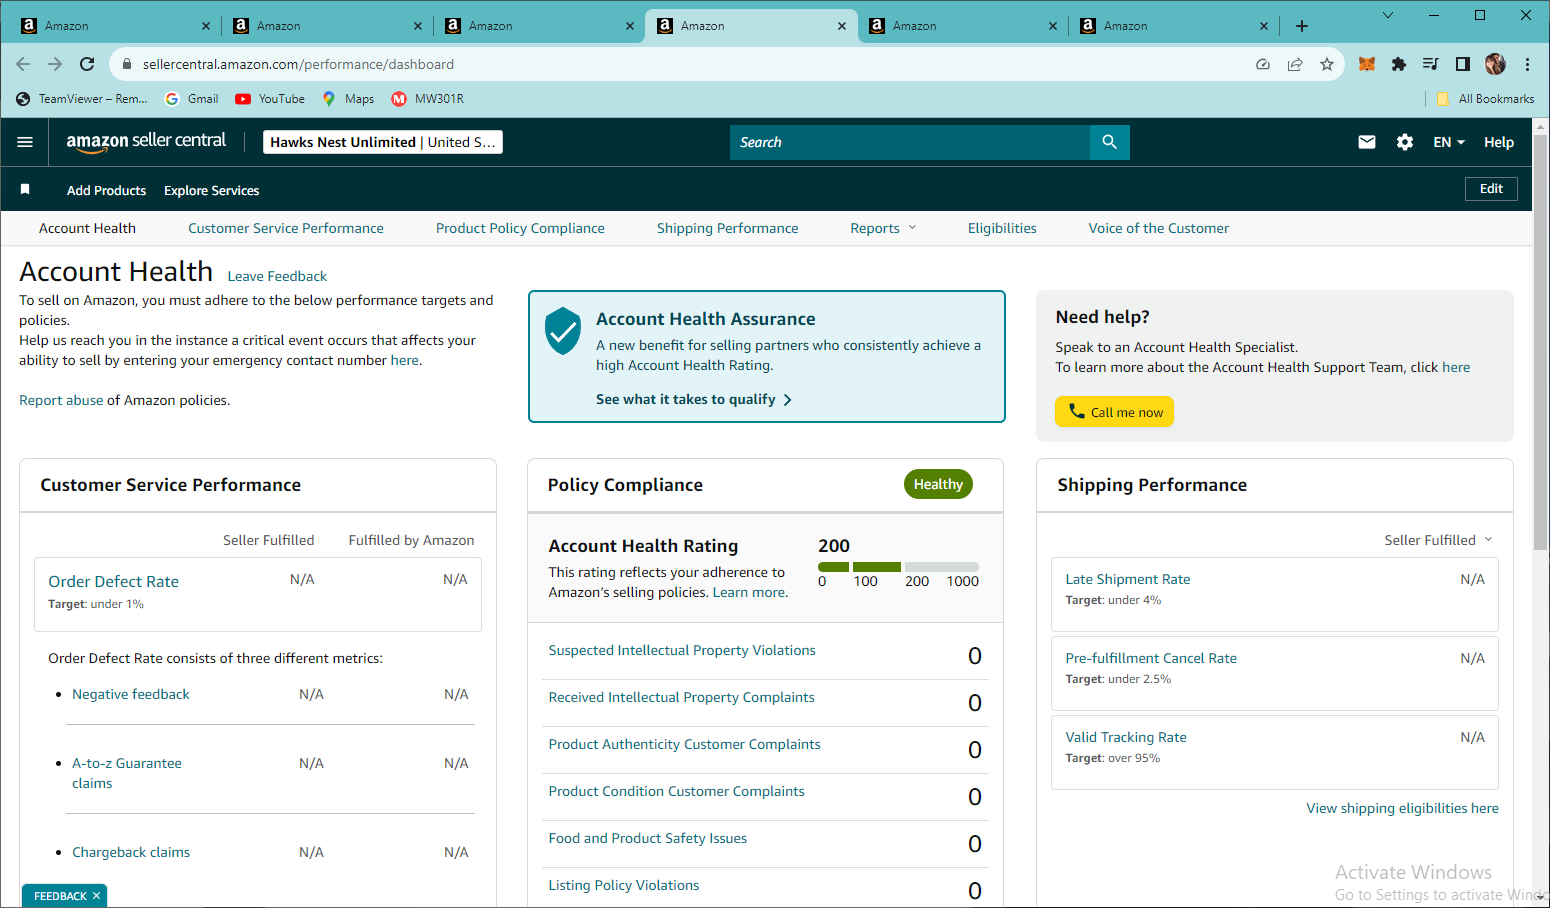Open the Report abuse link
Screen dimensions: 1550x908
pos(61,400)
